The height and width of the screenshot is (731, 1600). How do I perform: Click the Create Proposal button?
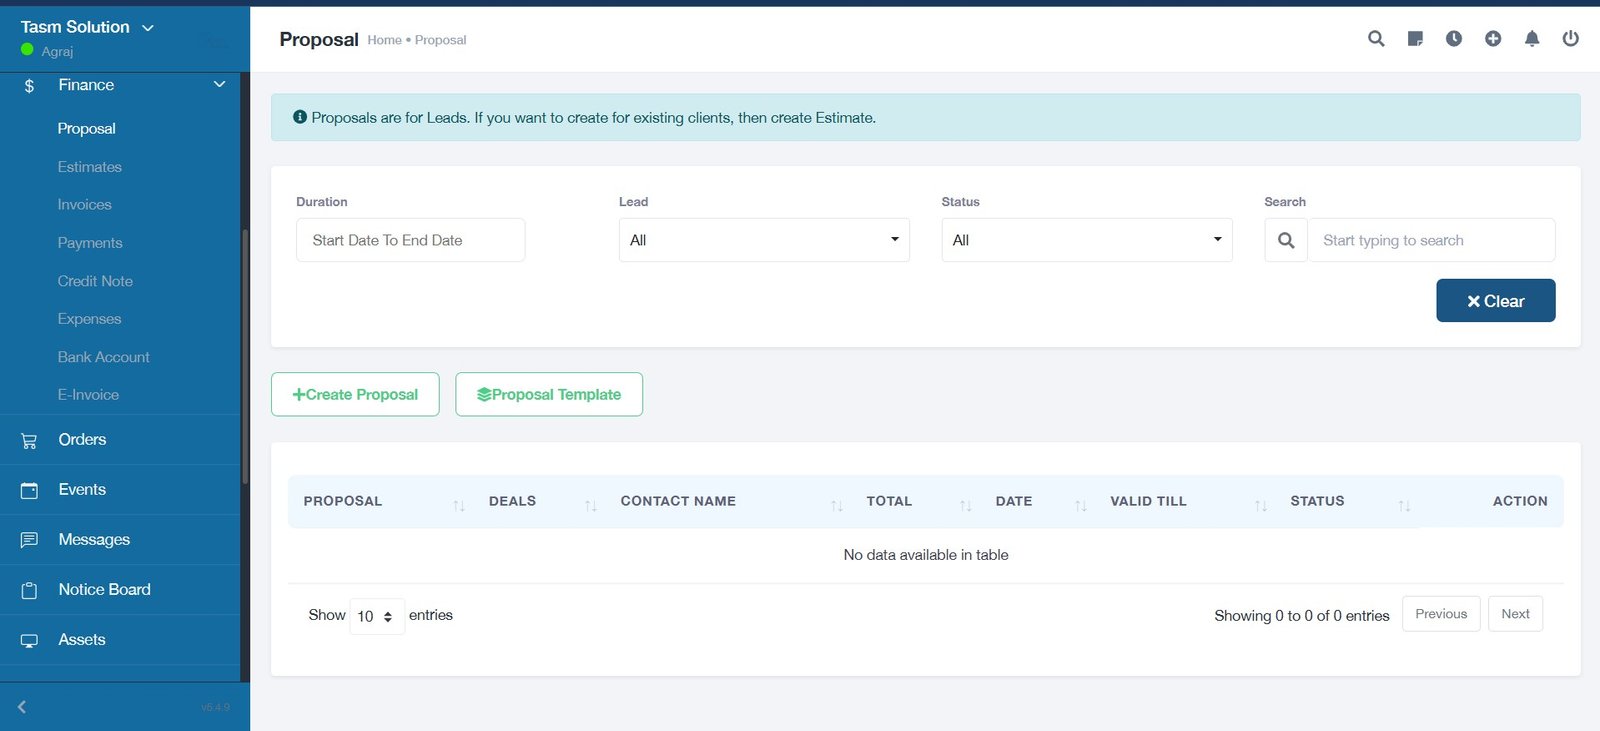click(x=355, y=395)
